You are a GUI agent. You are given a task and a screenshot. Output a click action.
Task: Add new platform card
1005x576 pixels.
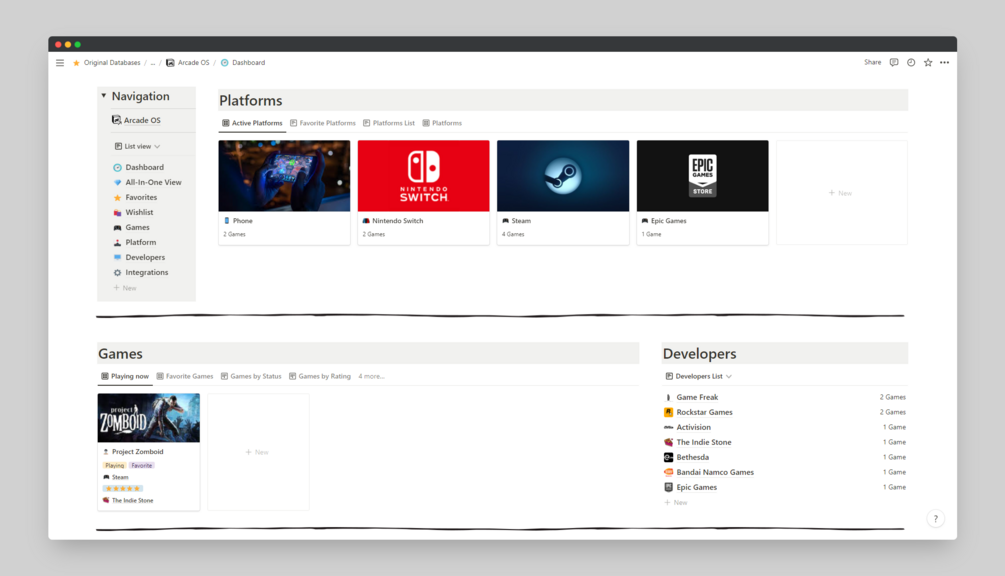[842, 193]
